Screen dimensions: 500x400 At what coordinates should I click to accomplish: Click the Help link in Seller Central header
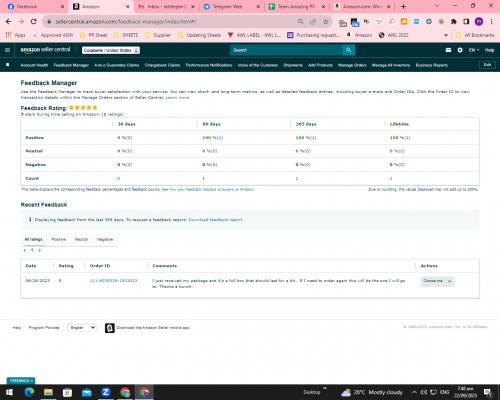pyautogui.click(x=489, y=50)
